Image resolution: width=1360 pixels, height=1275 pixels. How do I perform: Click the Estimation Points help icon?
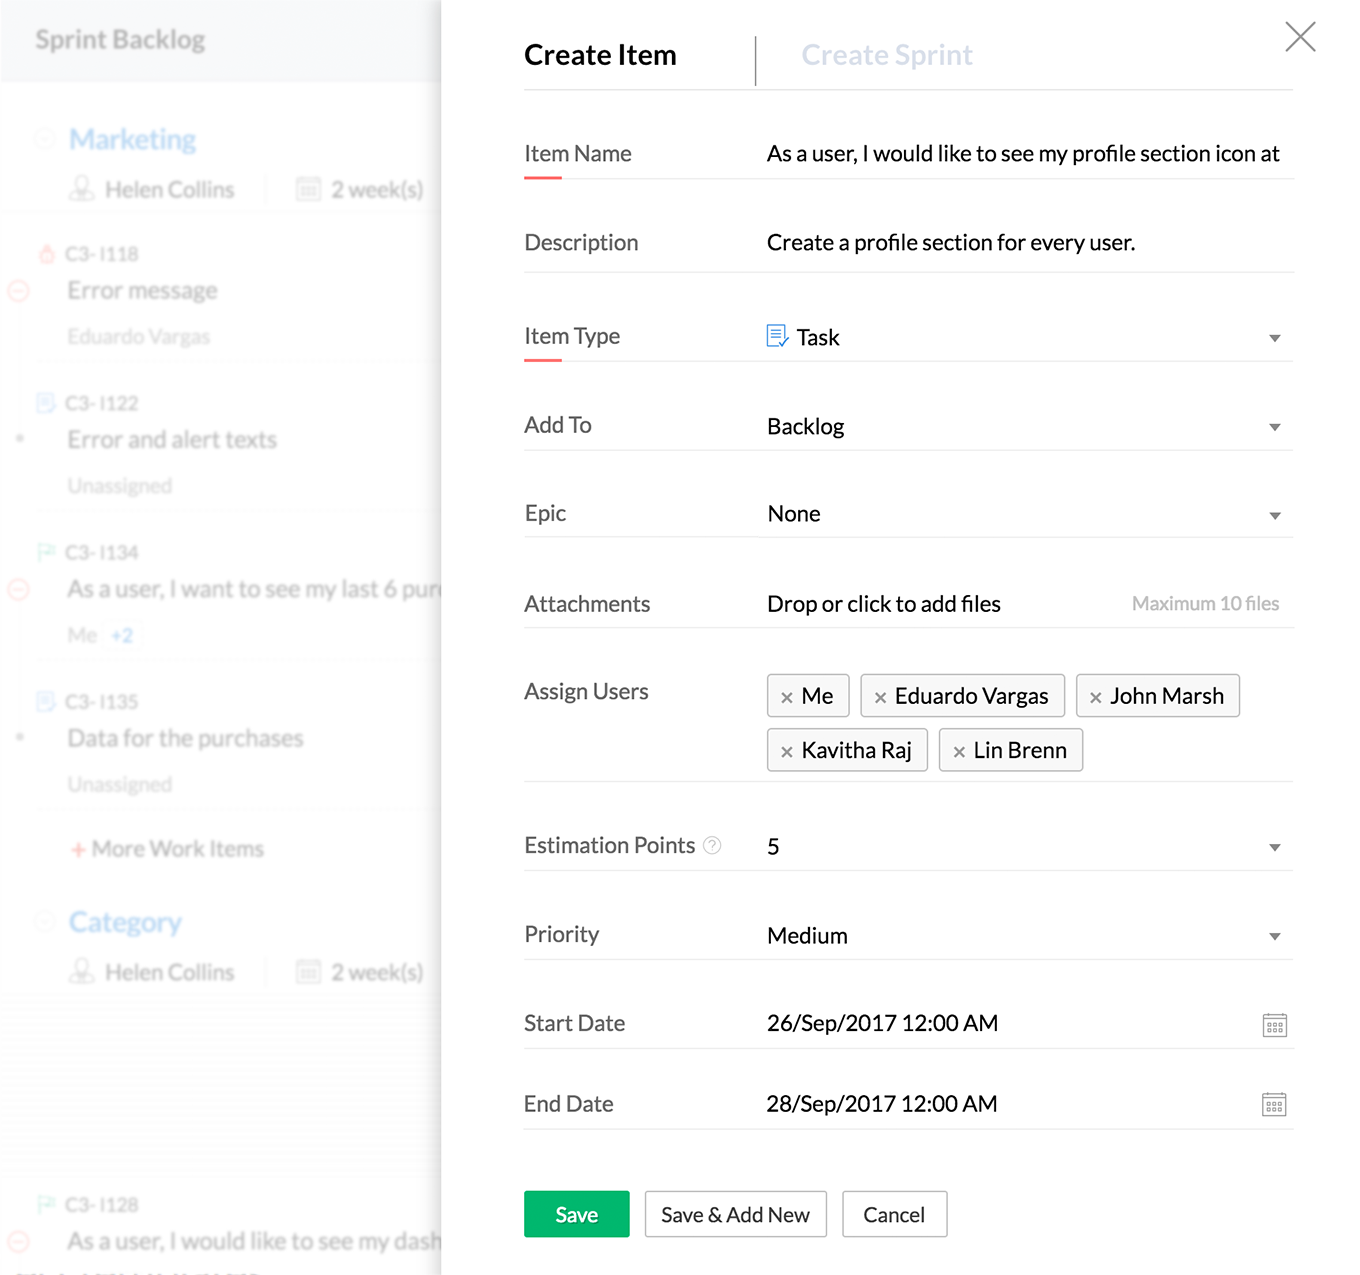click(712, 846)
